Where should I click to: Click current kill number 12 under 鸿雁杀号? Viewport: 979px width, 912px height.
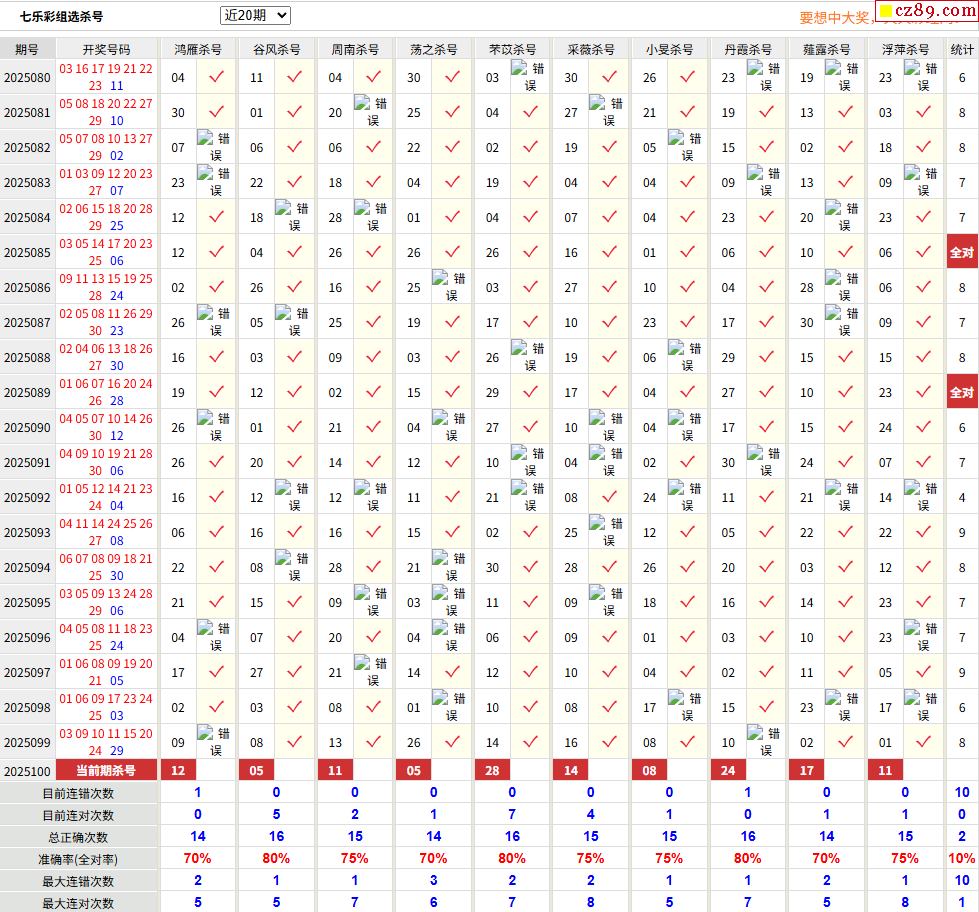179,770
